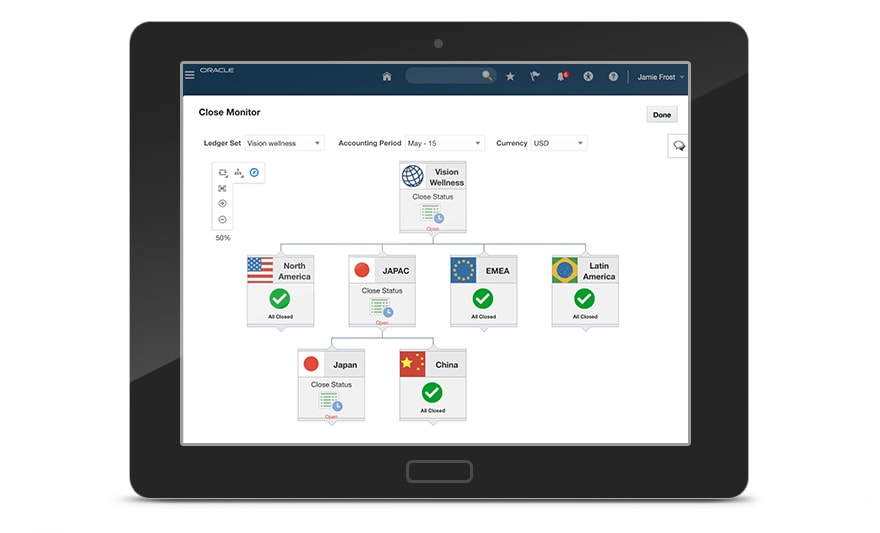Click the Close Monitor page title
Screen dimensions: 880x533
(x=230, y=112)
